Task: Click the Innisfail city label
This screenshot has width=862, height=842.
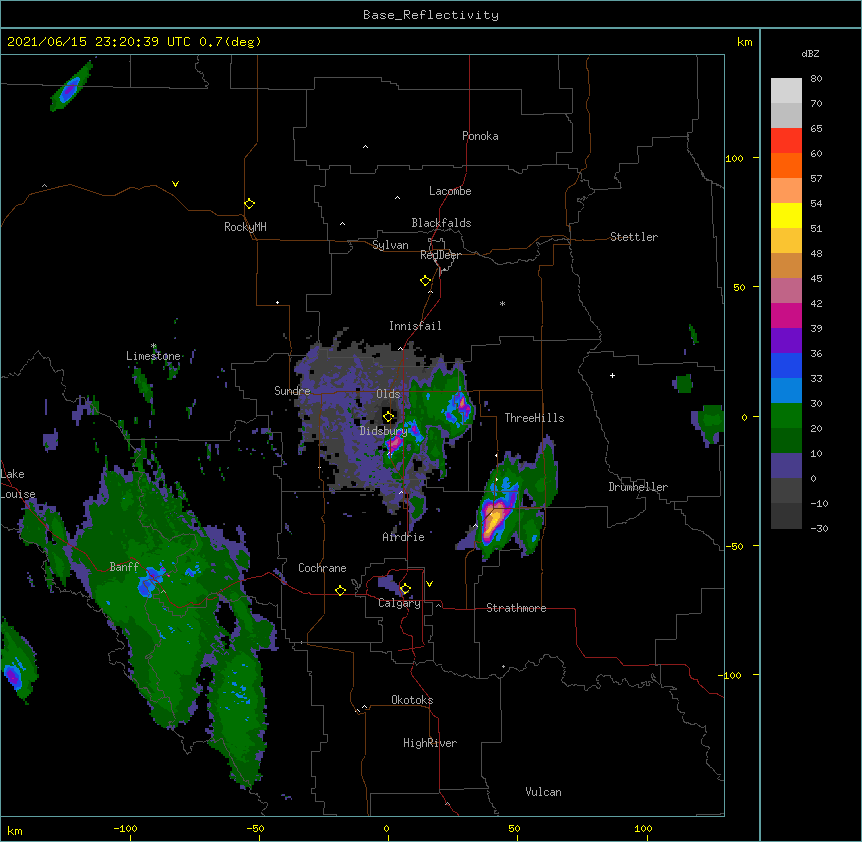Action: pos(415,326)
